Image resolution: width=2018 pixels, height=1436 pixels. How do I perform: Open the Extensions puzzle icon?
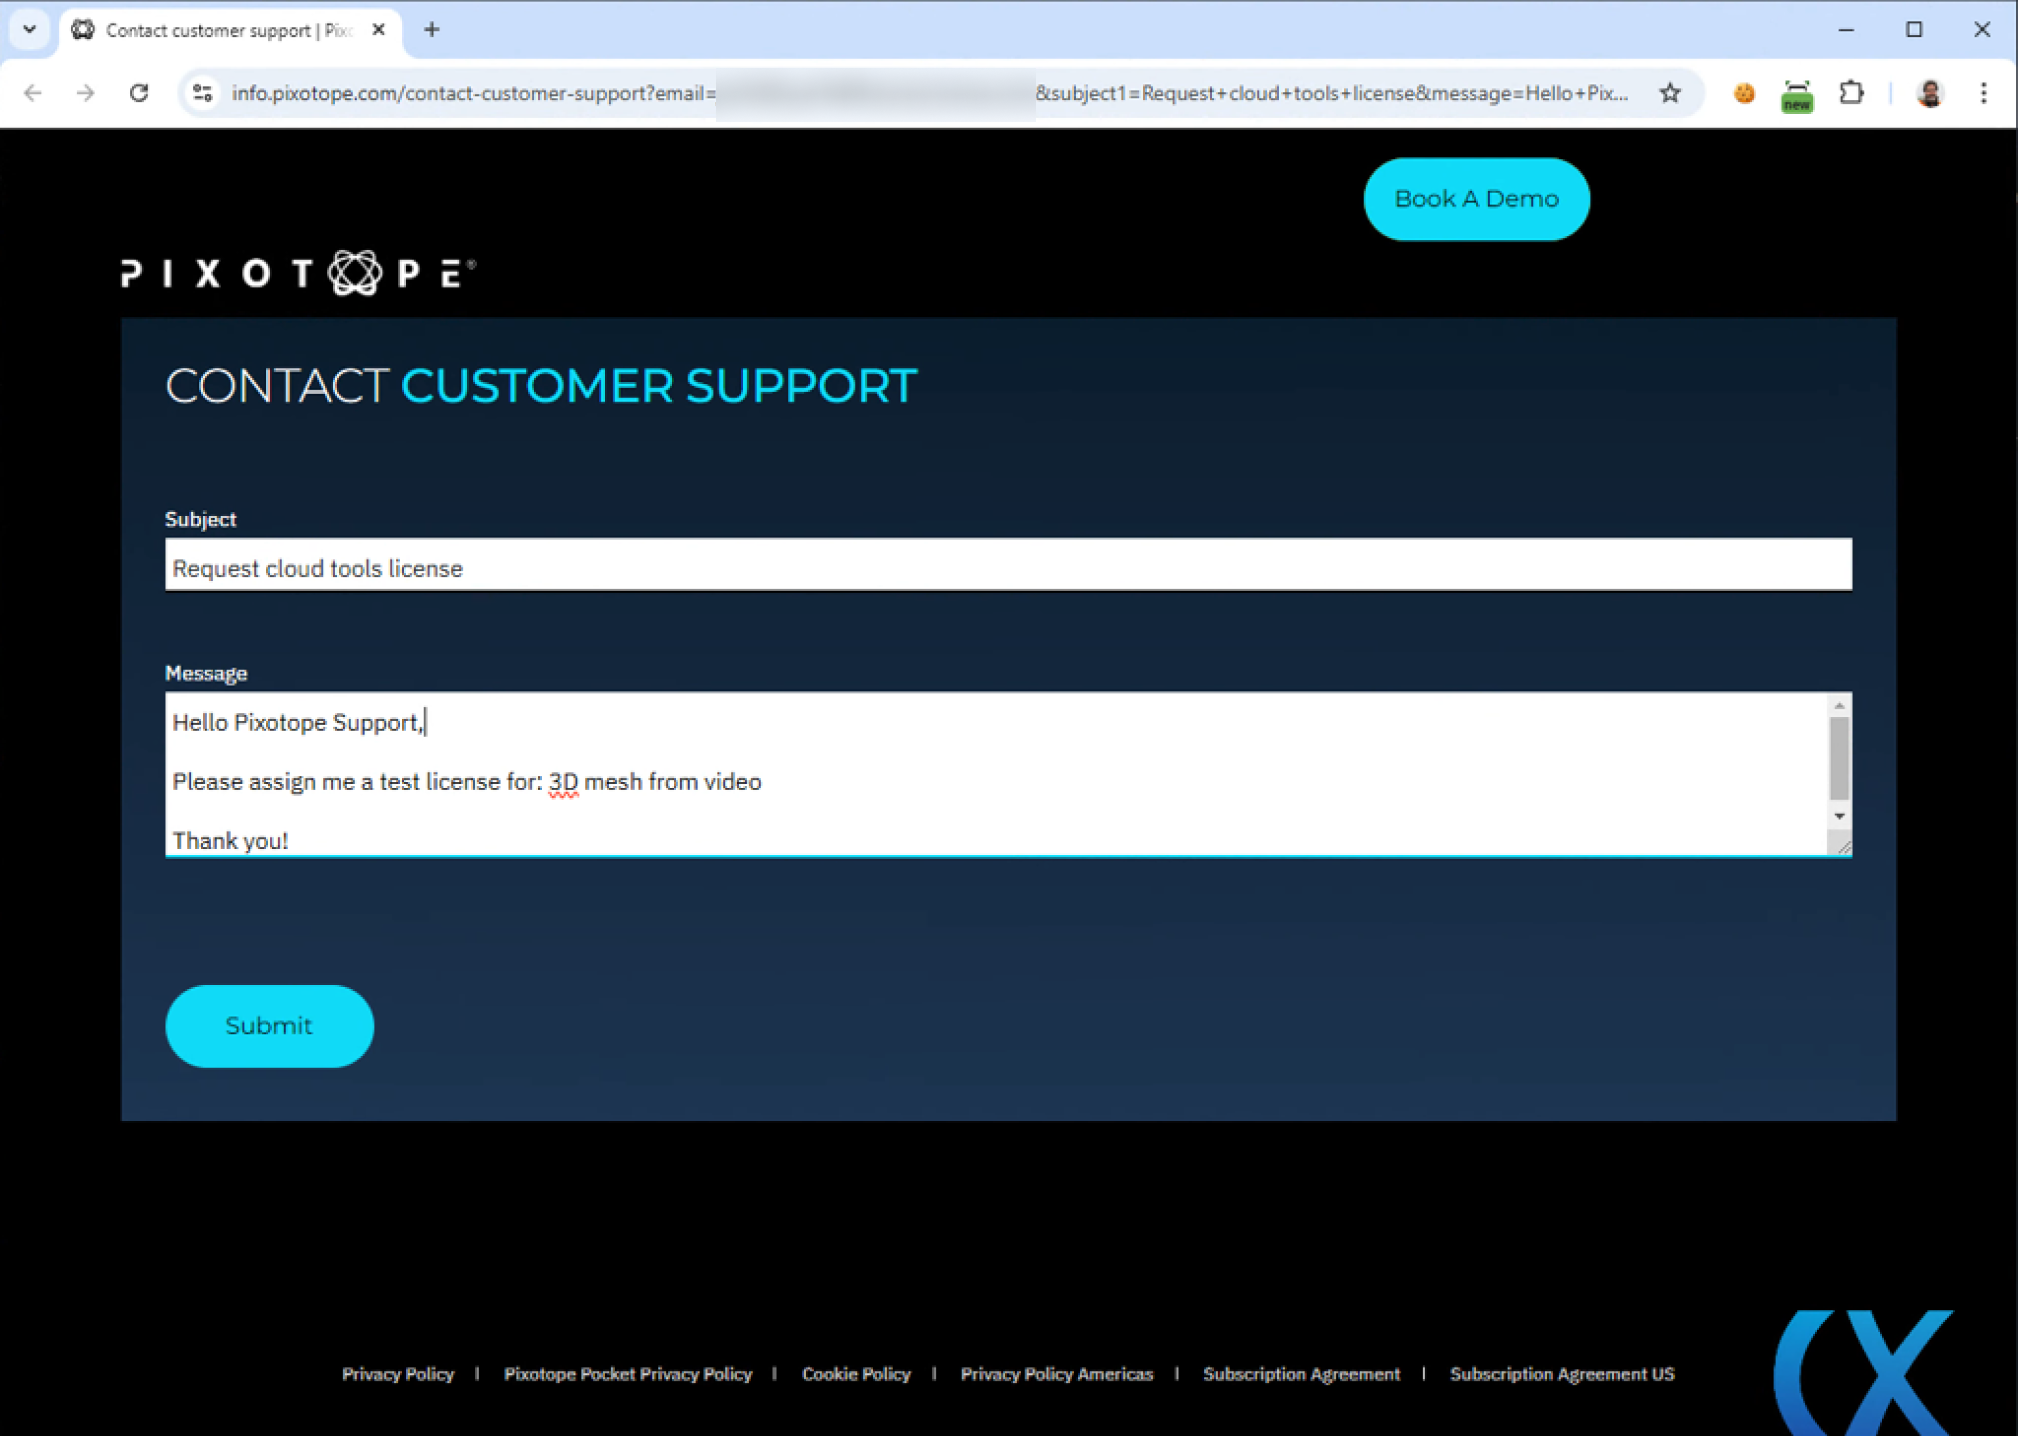coord(1851,93)
